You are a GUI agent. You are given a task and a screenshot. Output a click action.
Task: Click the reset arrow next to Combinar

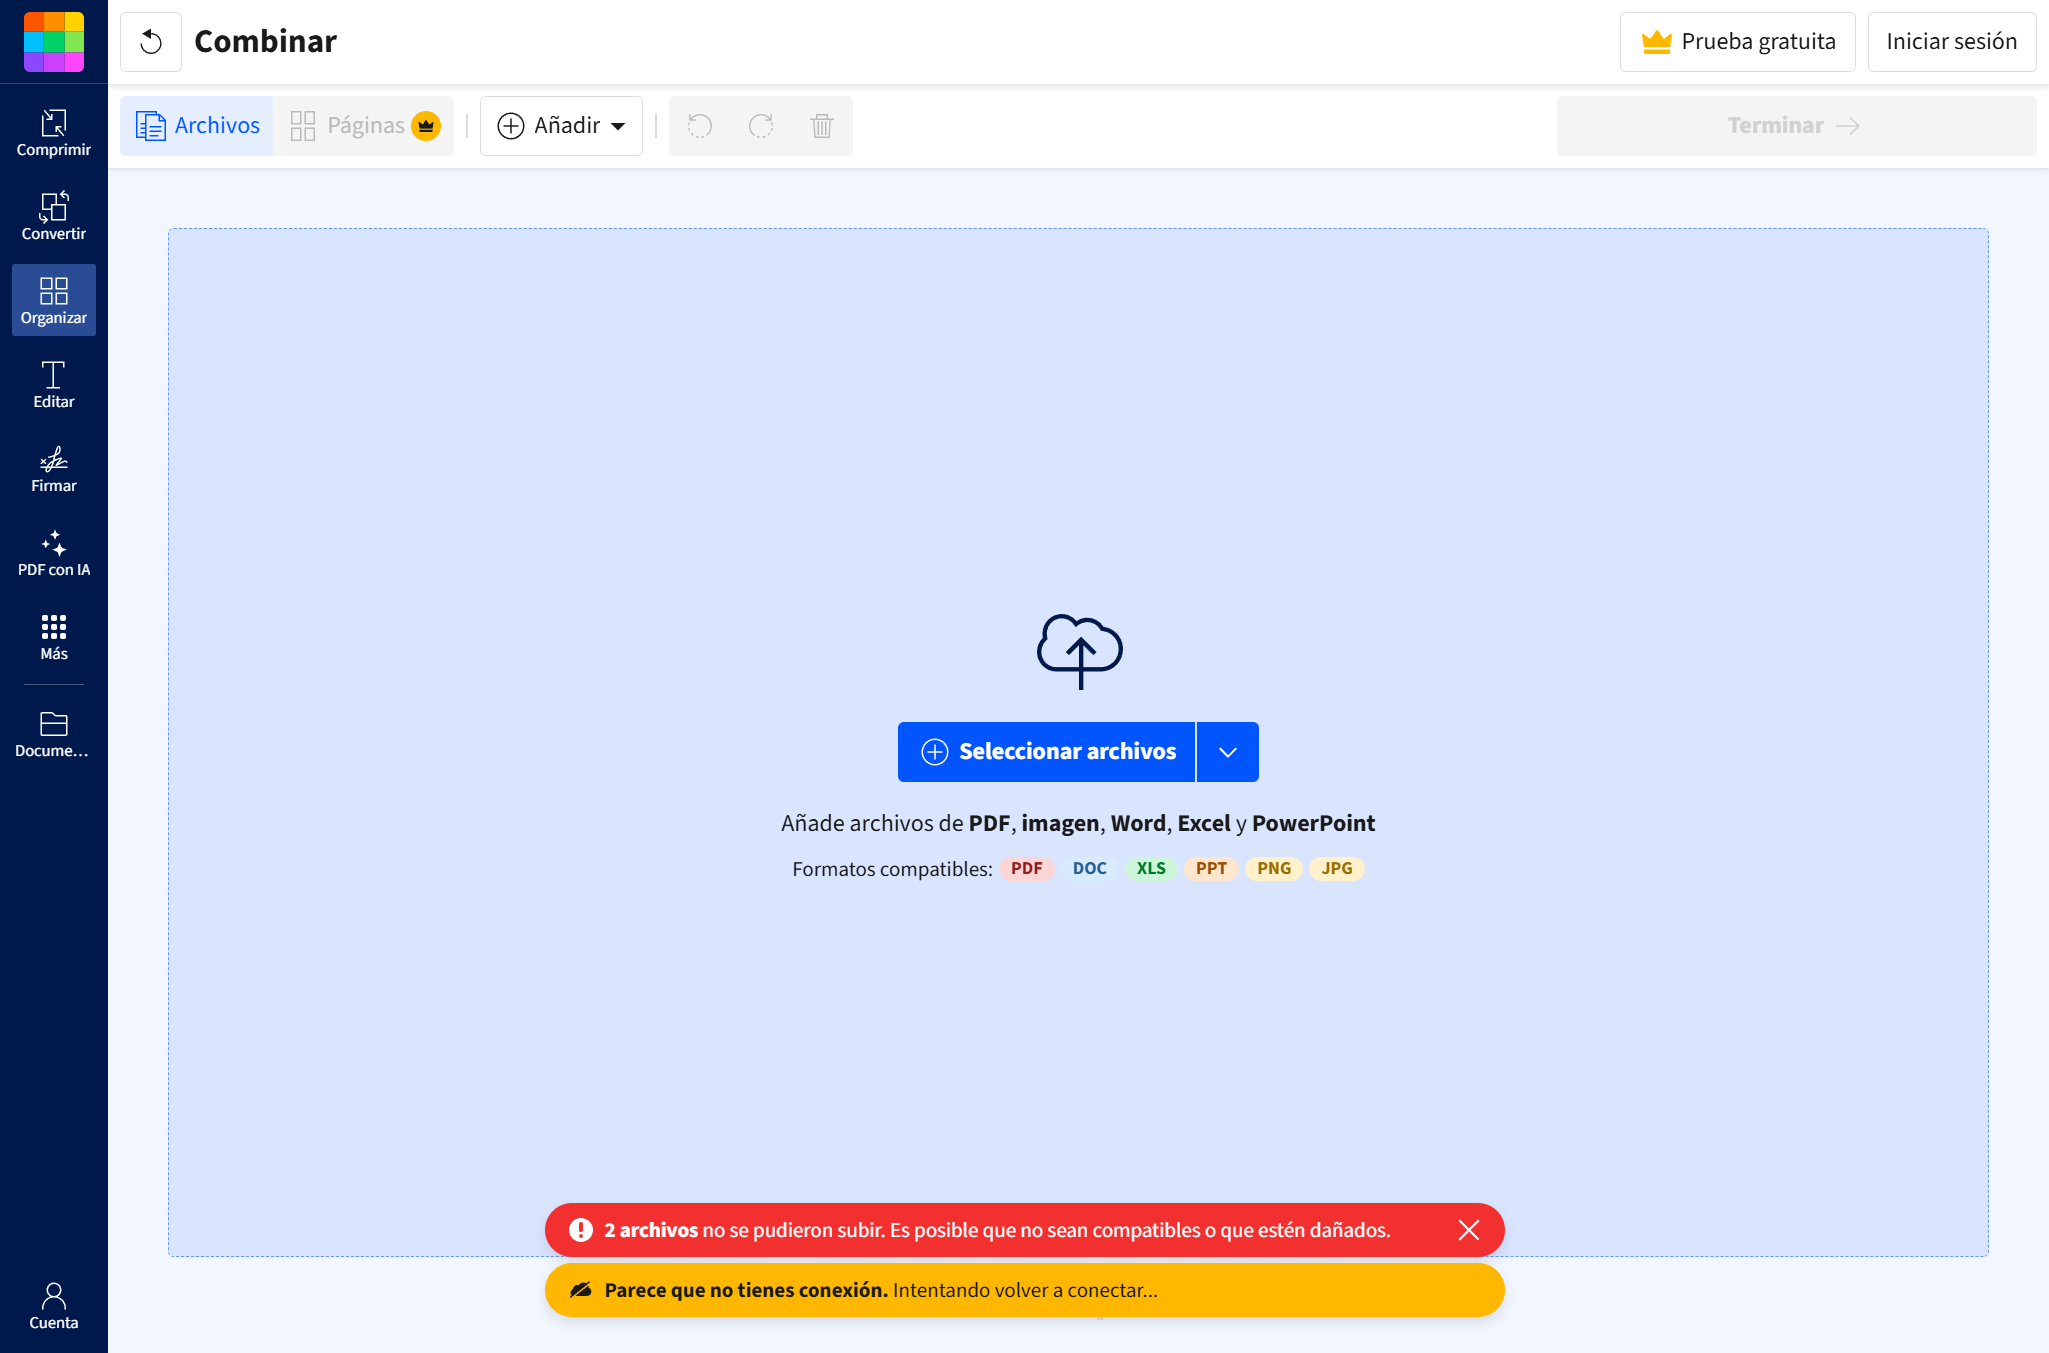[151, 42]
